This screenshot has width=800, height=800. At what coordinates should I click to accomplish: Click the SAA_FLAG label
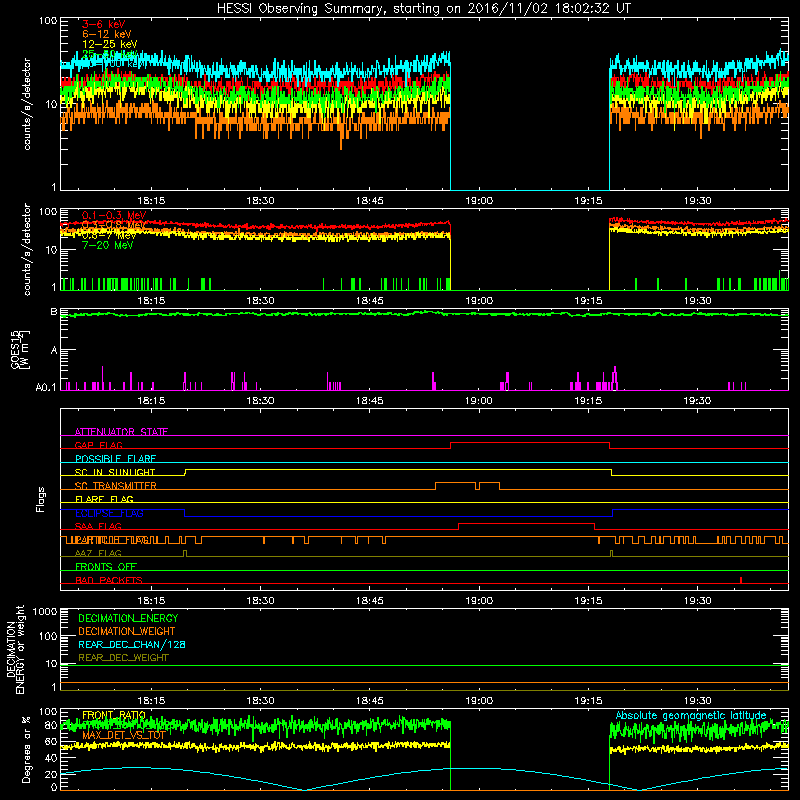point(98,526)
